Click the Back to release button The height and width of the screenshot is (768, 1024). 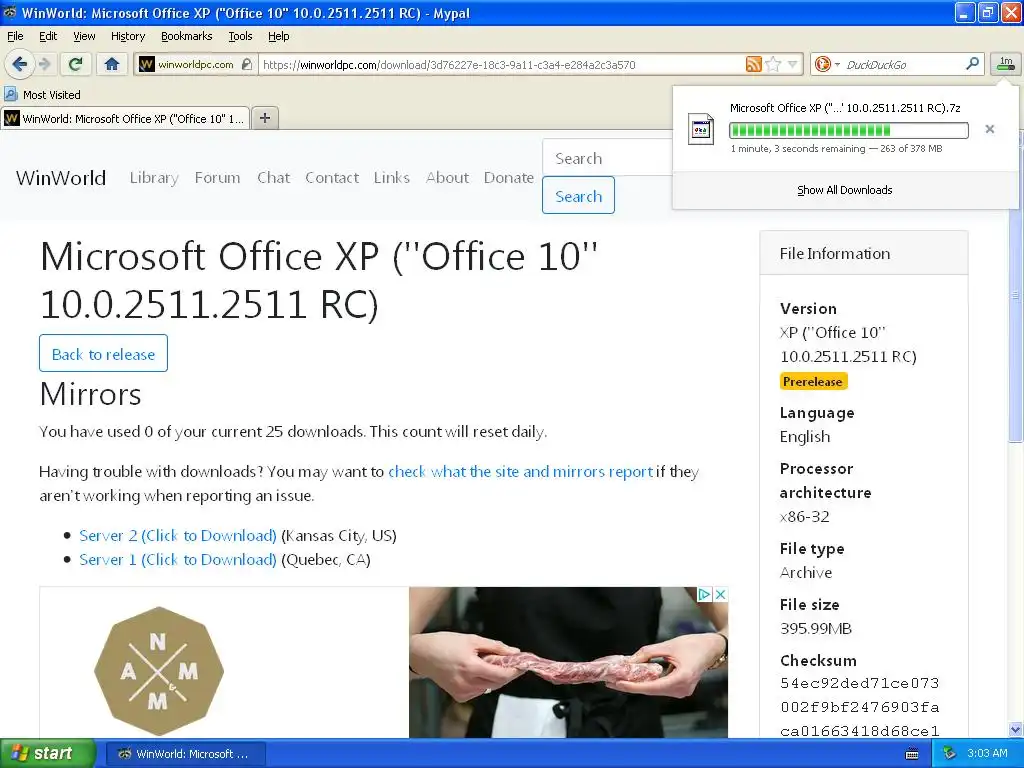click(x=103, y=353)
